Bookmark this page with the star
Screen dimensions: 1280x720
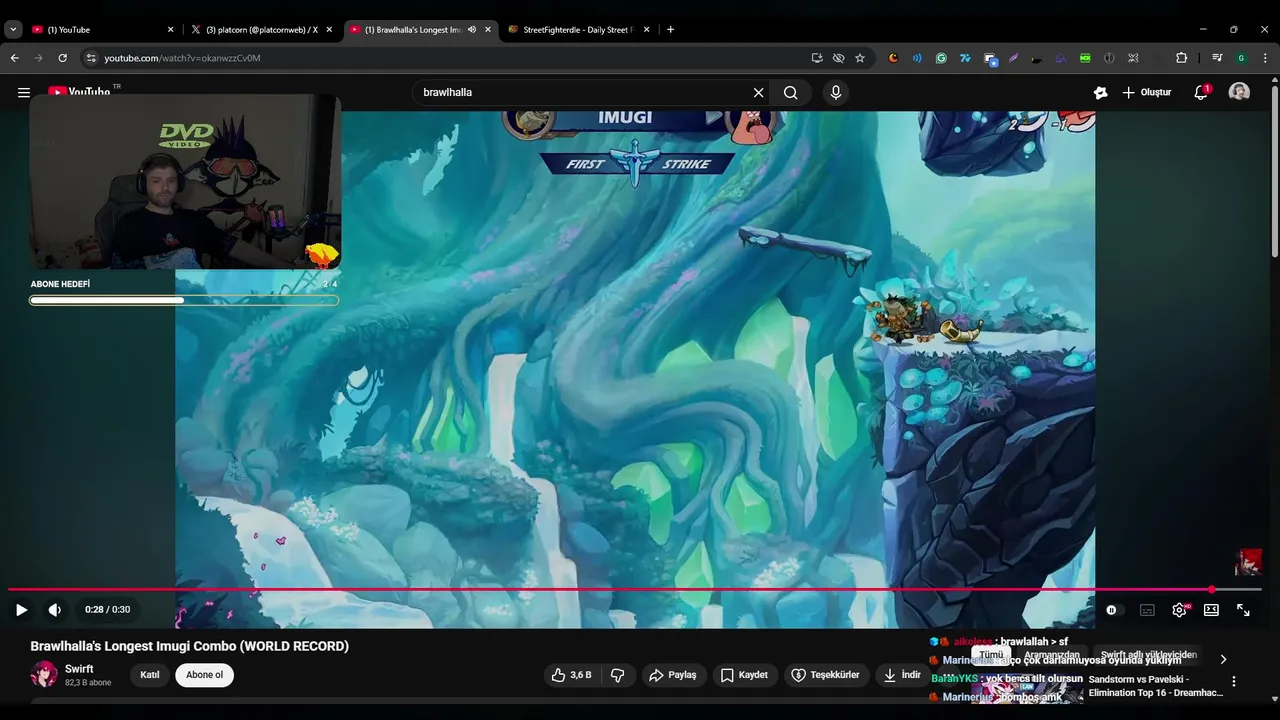[860, 58]
